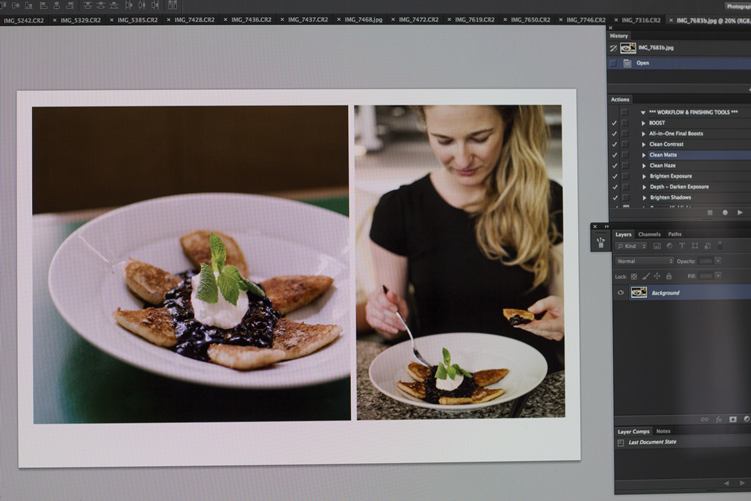Select the Background layer thumbnail
The width and height of the screenshot is (751, 501).
pos(638,292)
